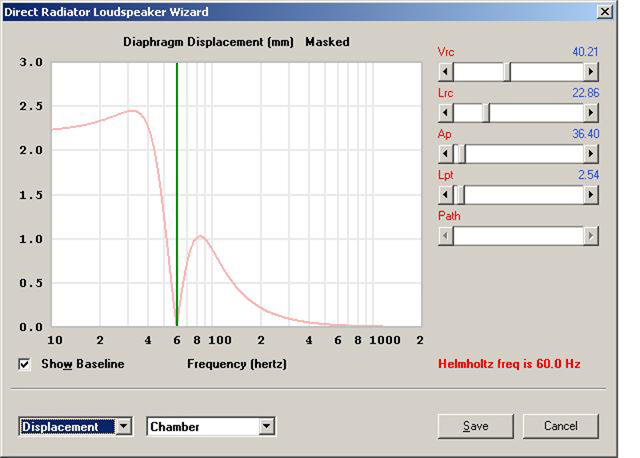The image size is (640, 458).
Task: Click the Helmholtz freq is 60.0 Hz text
Action: [x=509, y=364]
